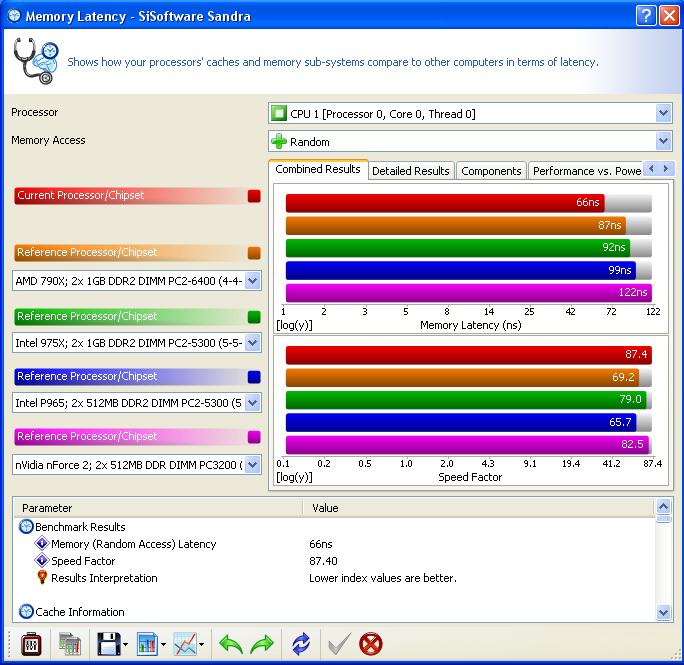684x665 pixels.
Task: Switch to Combined Results tab
Action: click(318, 169)
